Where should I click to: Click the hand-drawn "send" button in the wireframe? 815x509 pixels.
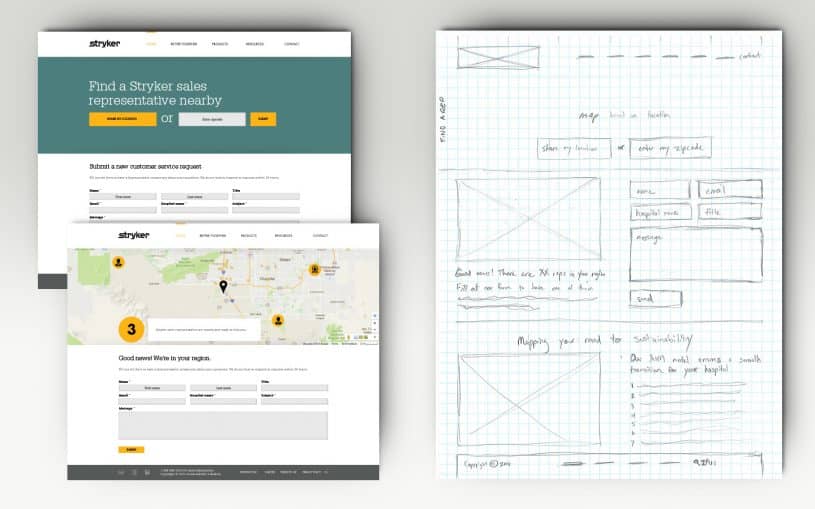pos(655,299)
